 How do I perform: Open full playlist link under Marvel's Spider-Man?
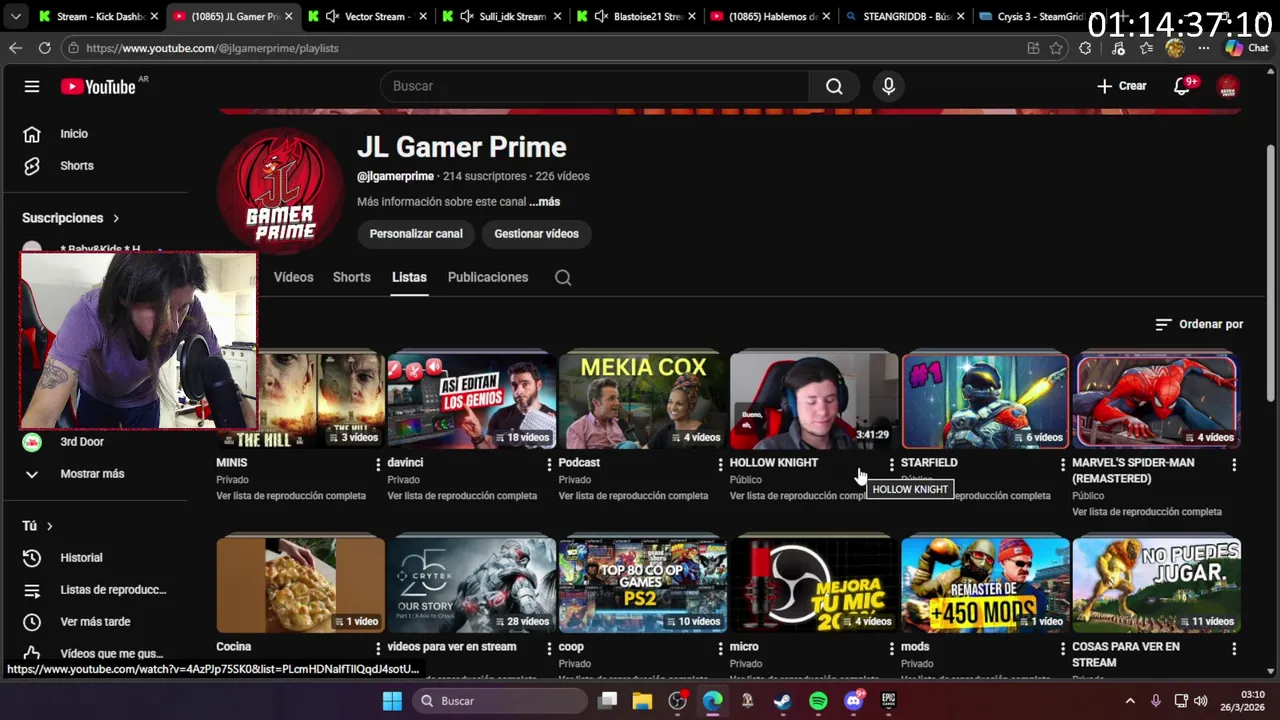[1147, 512]
